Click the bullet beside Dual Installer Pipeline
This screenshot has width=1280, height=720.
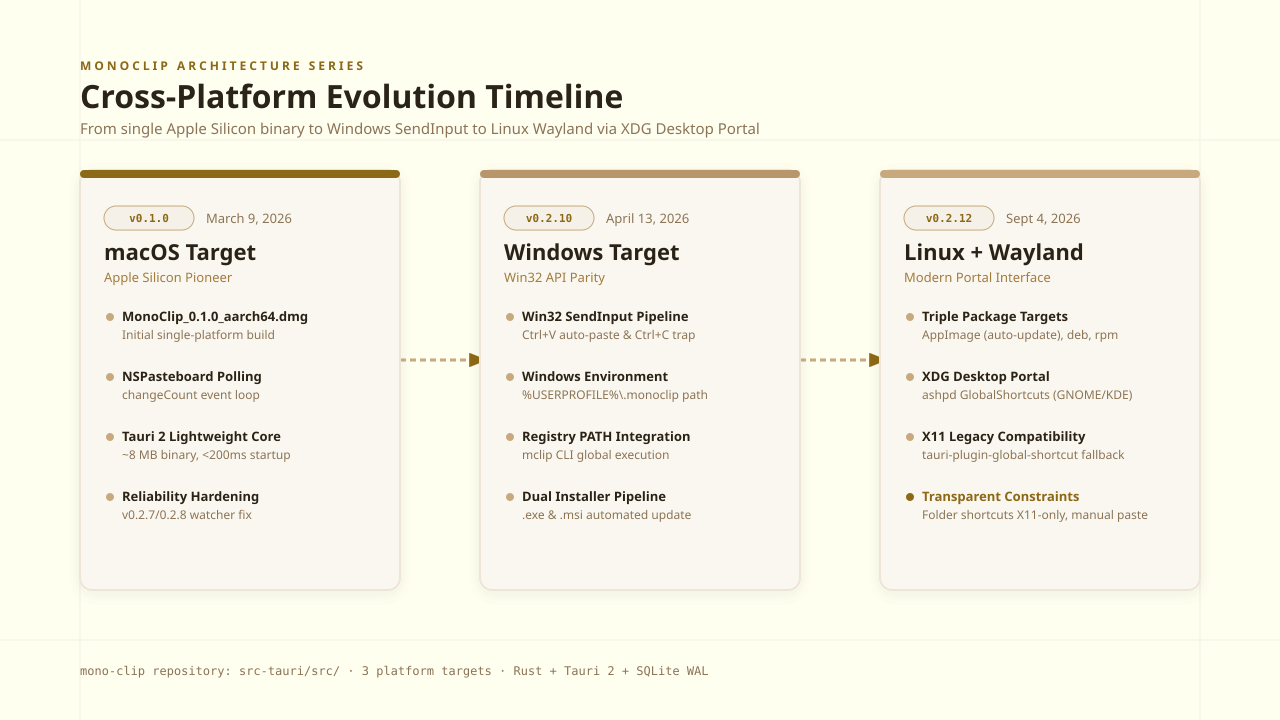[510, 497]
